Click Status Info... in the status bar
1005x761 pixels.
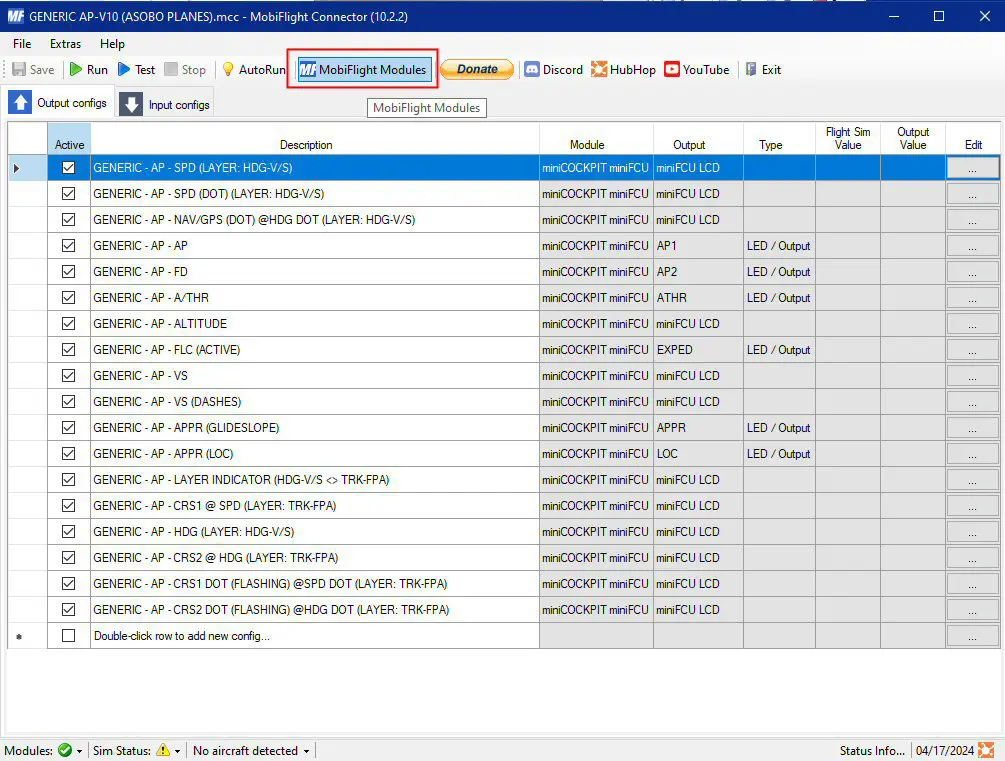point(872,750)
